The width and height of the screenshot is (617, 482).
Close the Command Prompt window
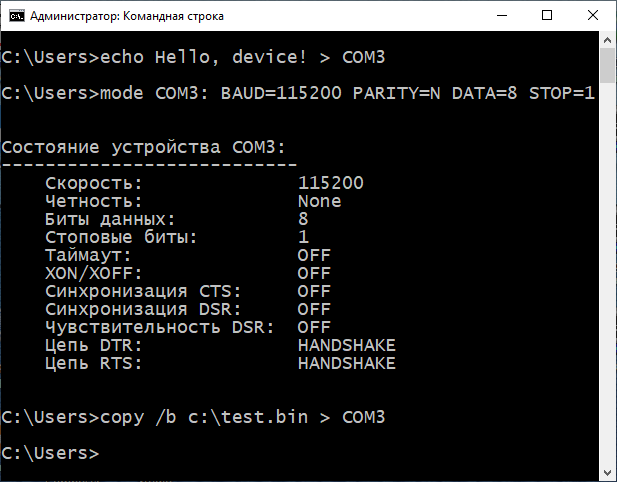click(591, 16)
